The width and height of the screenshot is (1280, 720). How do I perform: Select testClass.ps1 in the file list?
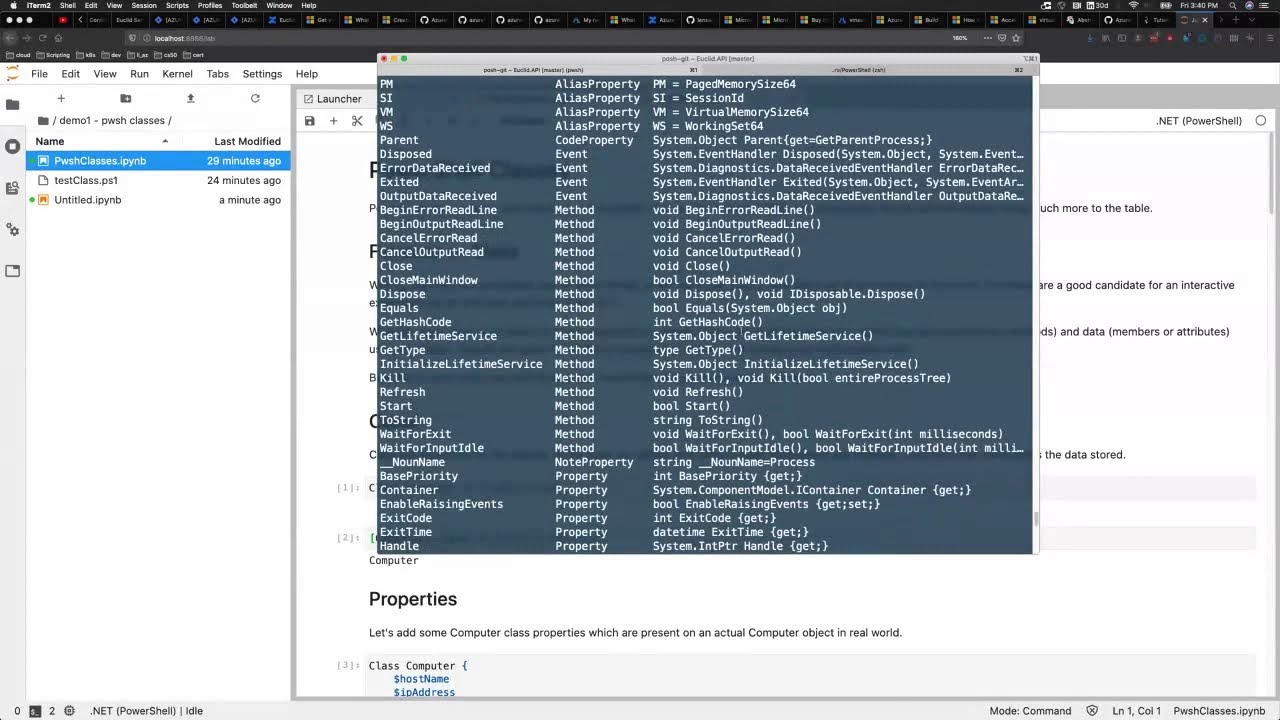click(160, 181)
